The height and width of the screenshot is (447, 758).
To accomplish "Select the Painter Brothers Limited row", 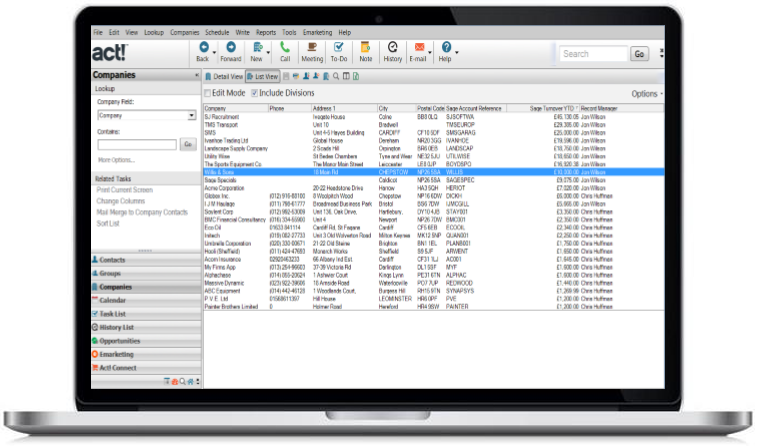I will pos(434,307).
